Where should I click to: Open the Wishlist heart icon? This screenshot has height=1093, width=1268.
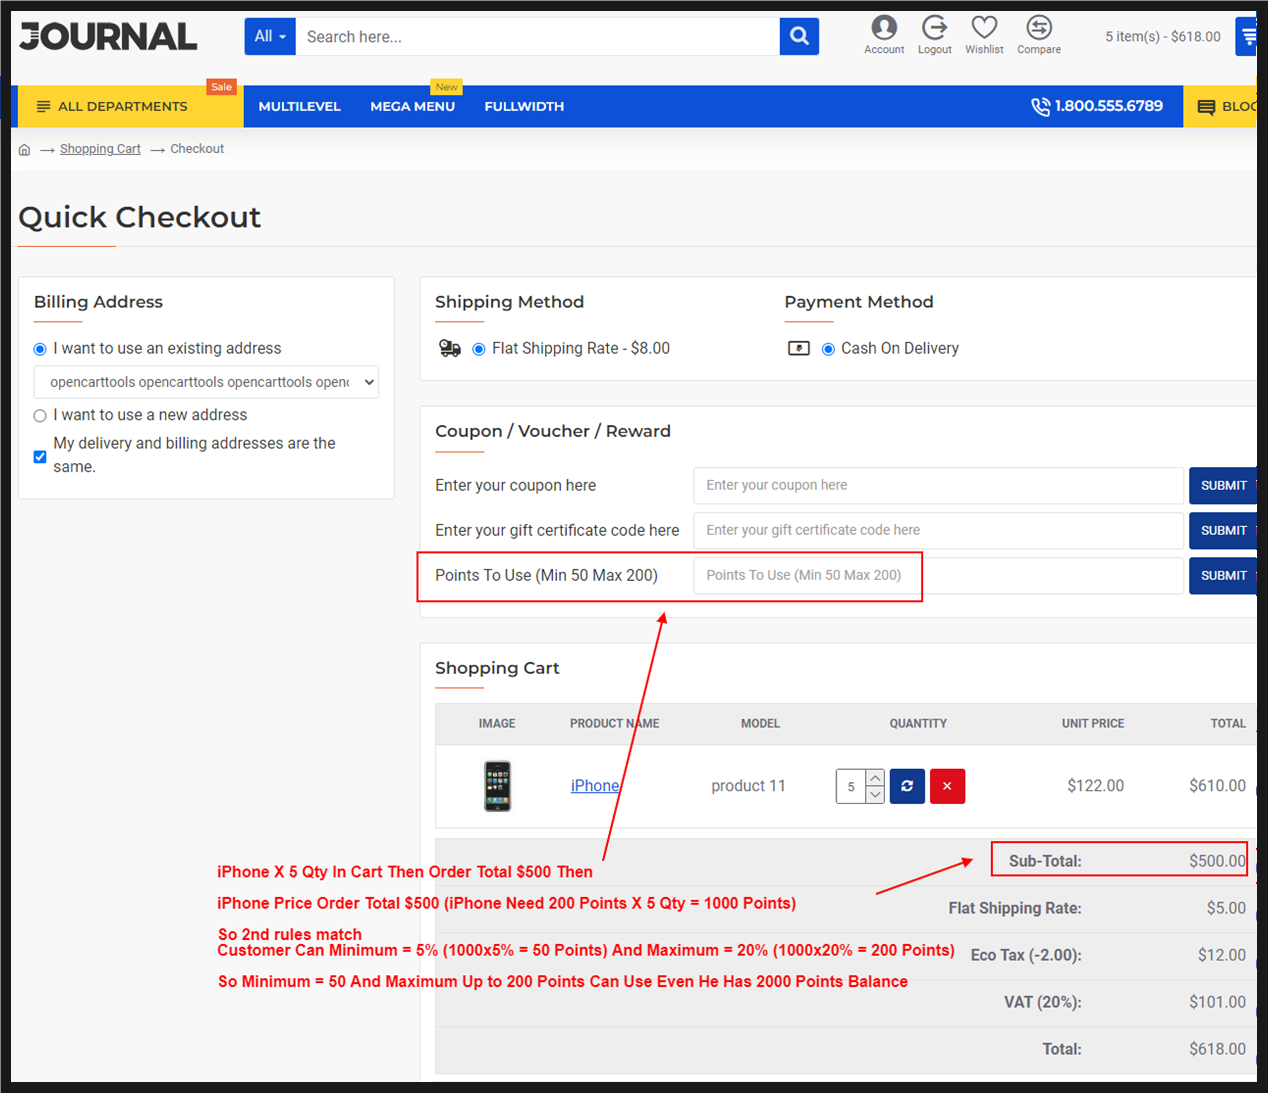coord(984,28)
